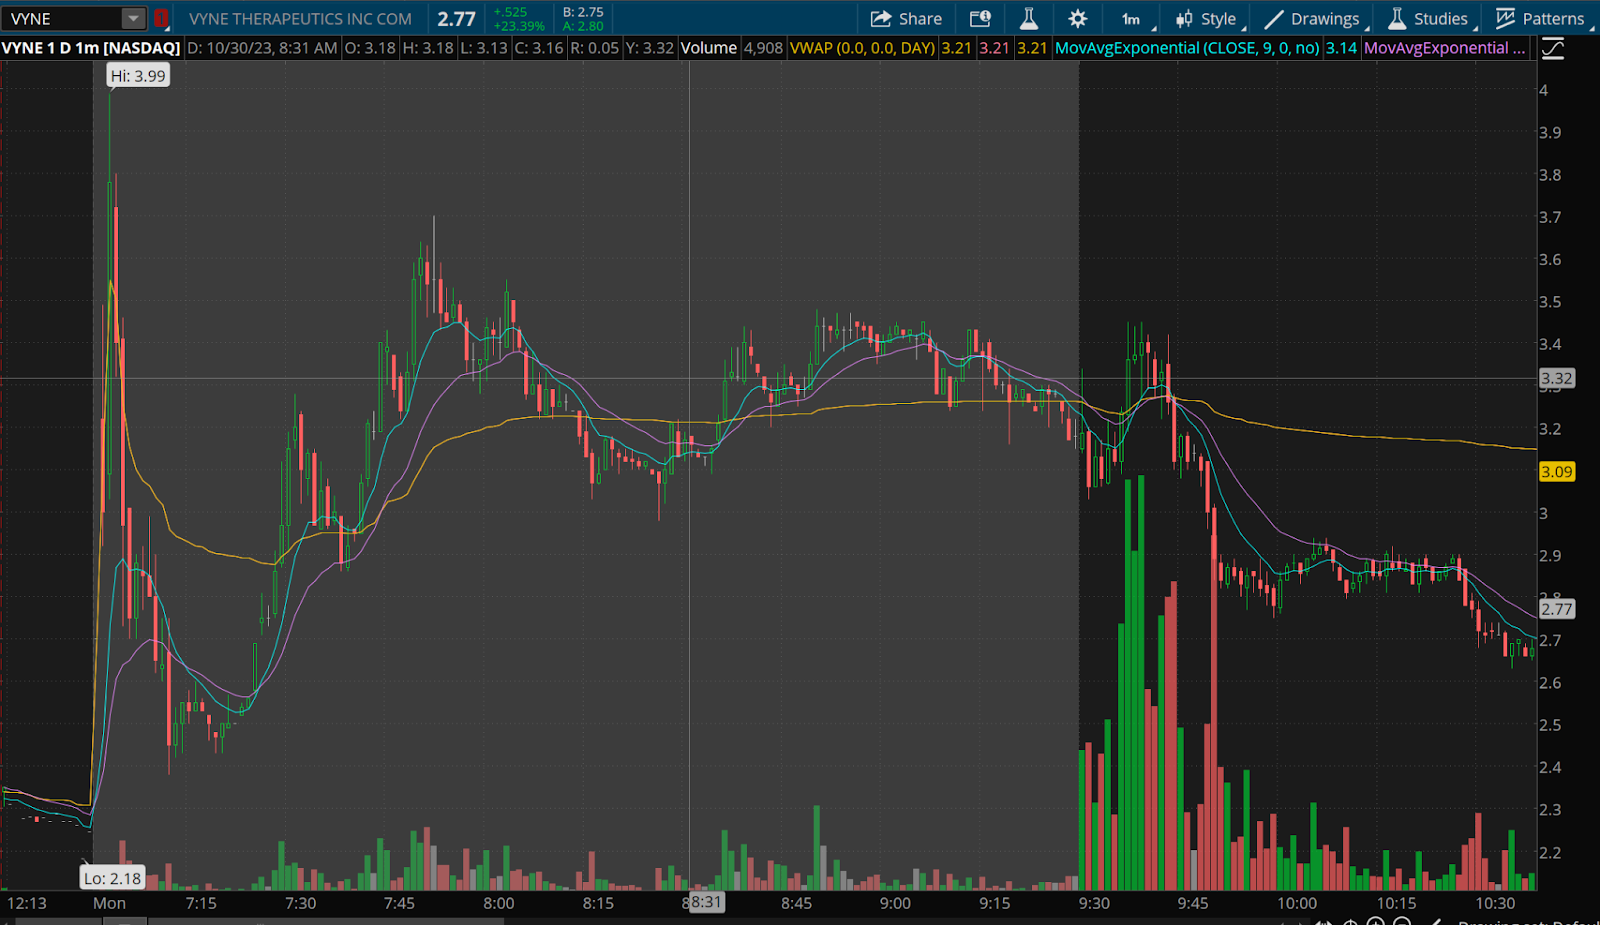
Task: Open the Drawings menu
Action: pos(1312,19)
